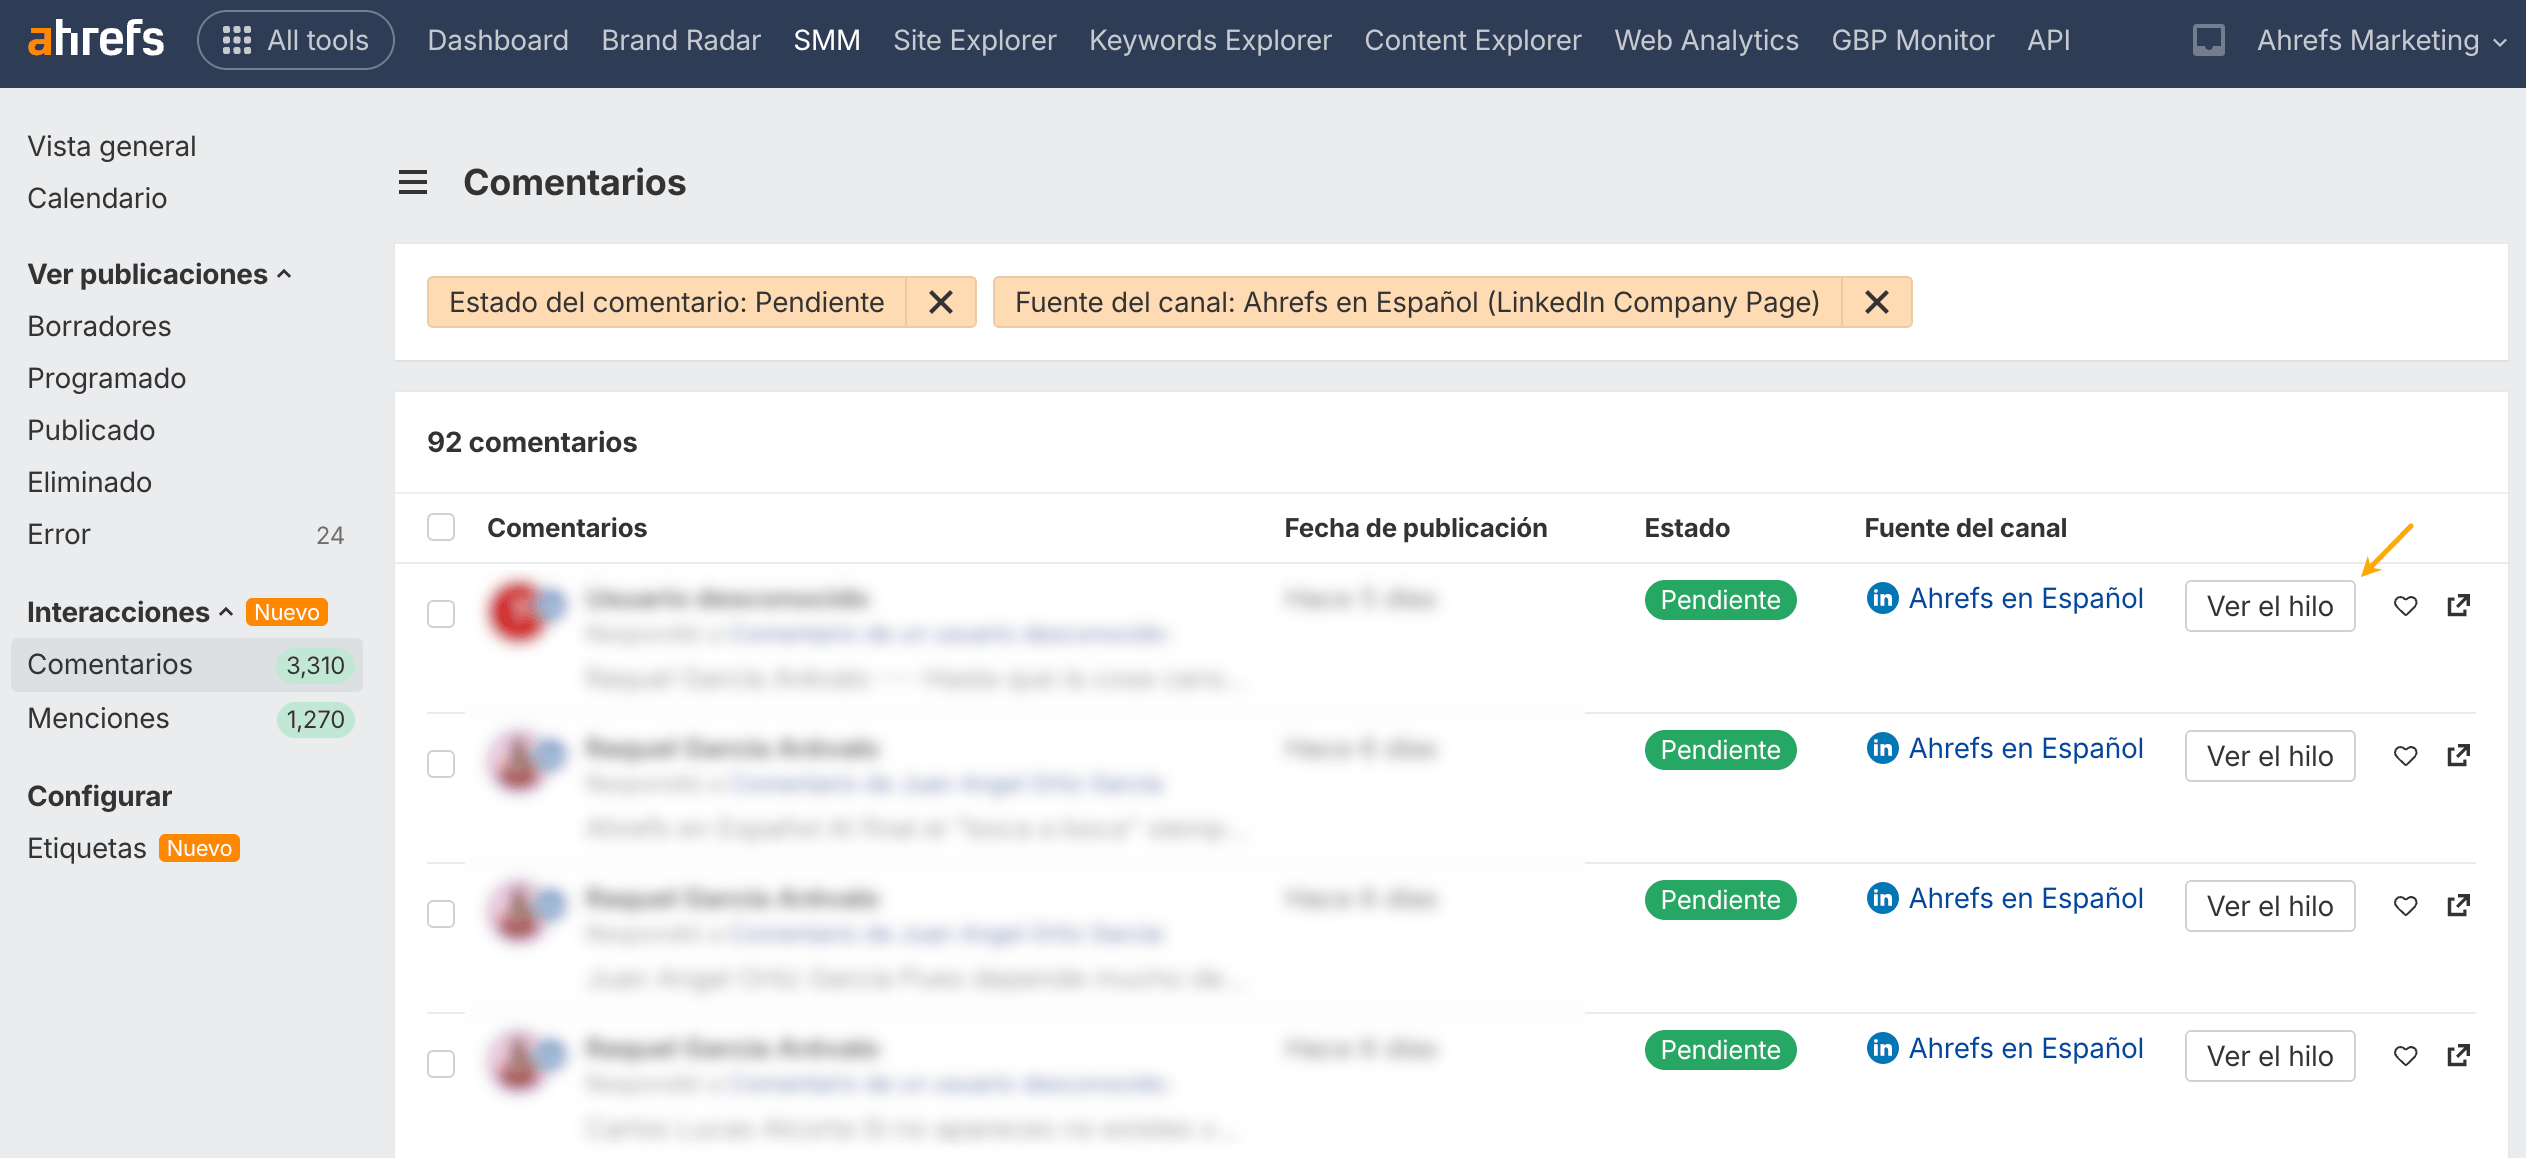Image resolution: width=2526 pixels, height=1160 pixels.
Task: Open Ahrefs en Español link in third row
Action: click(2026, 898)
